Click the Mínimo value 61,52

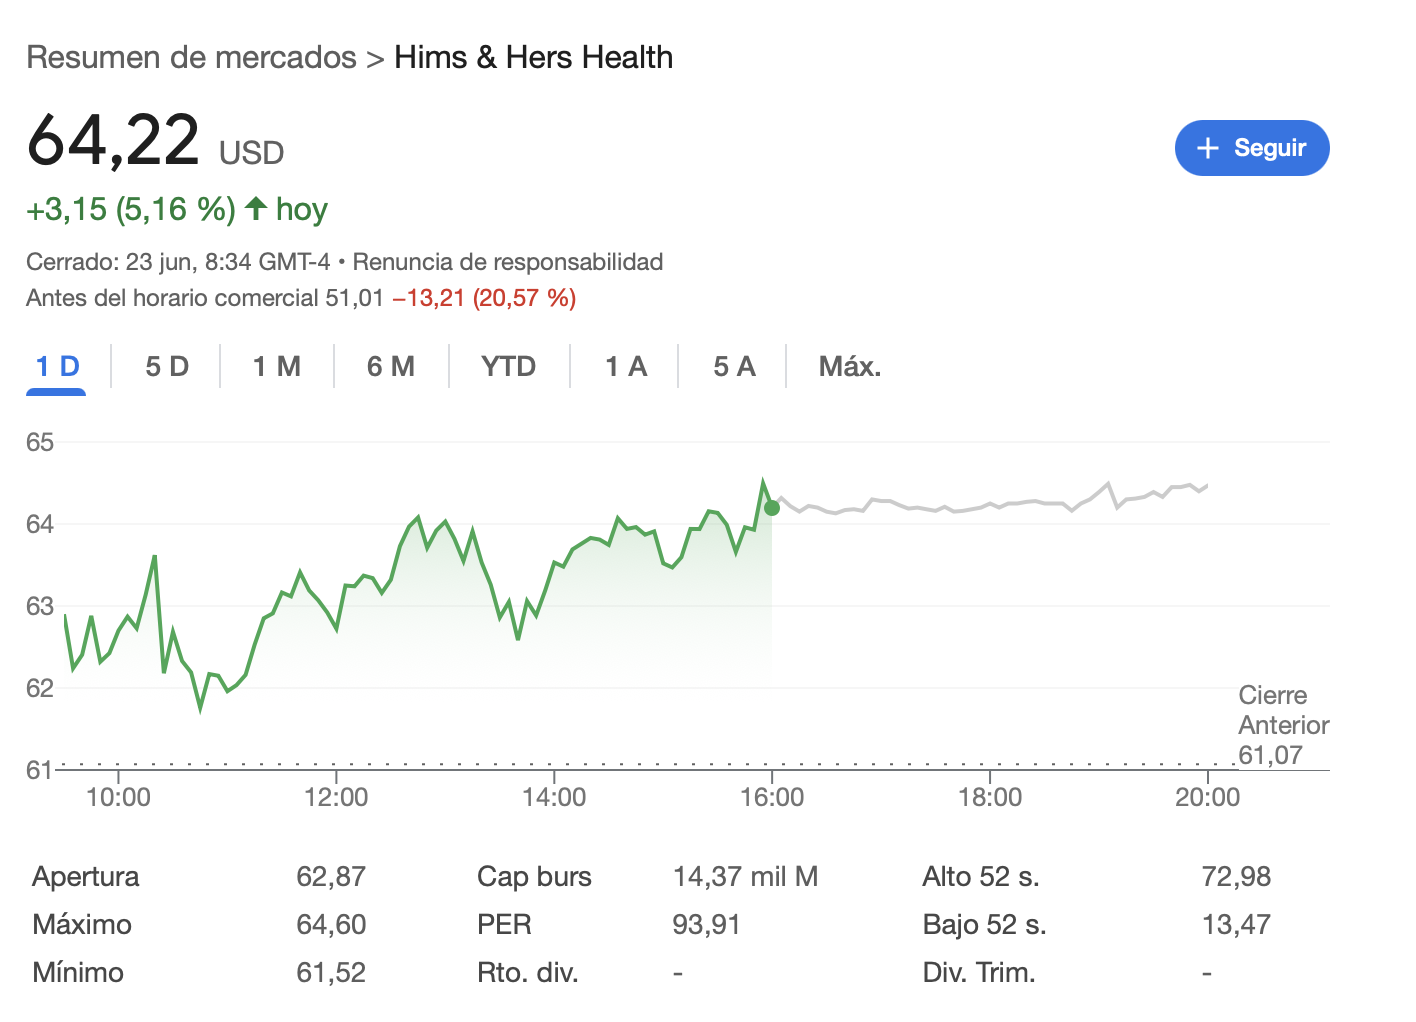pos(331,973)
